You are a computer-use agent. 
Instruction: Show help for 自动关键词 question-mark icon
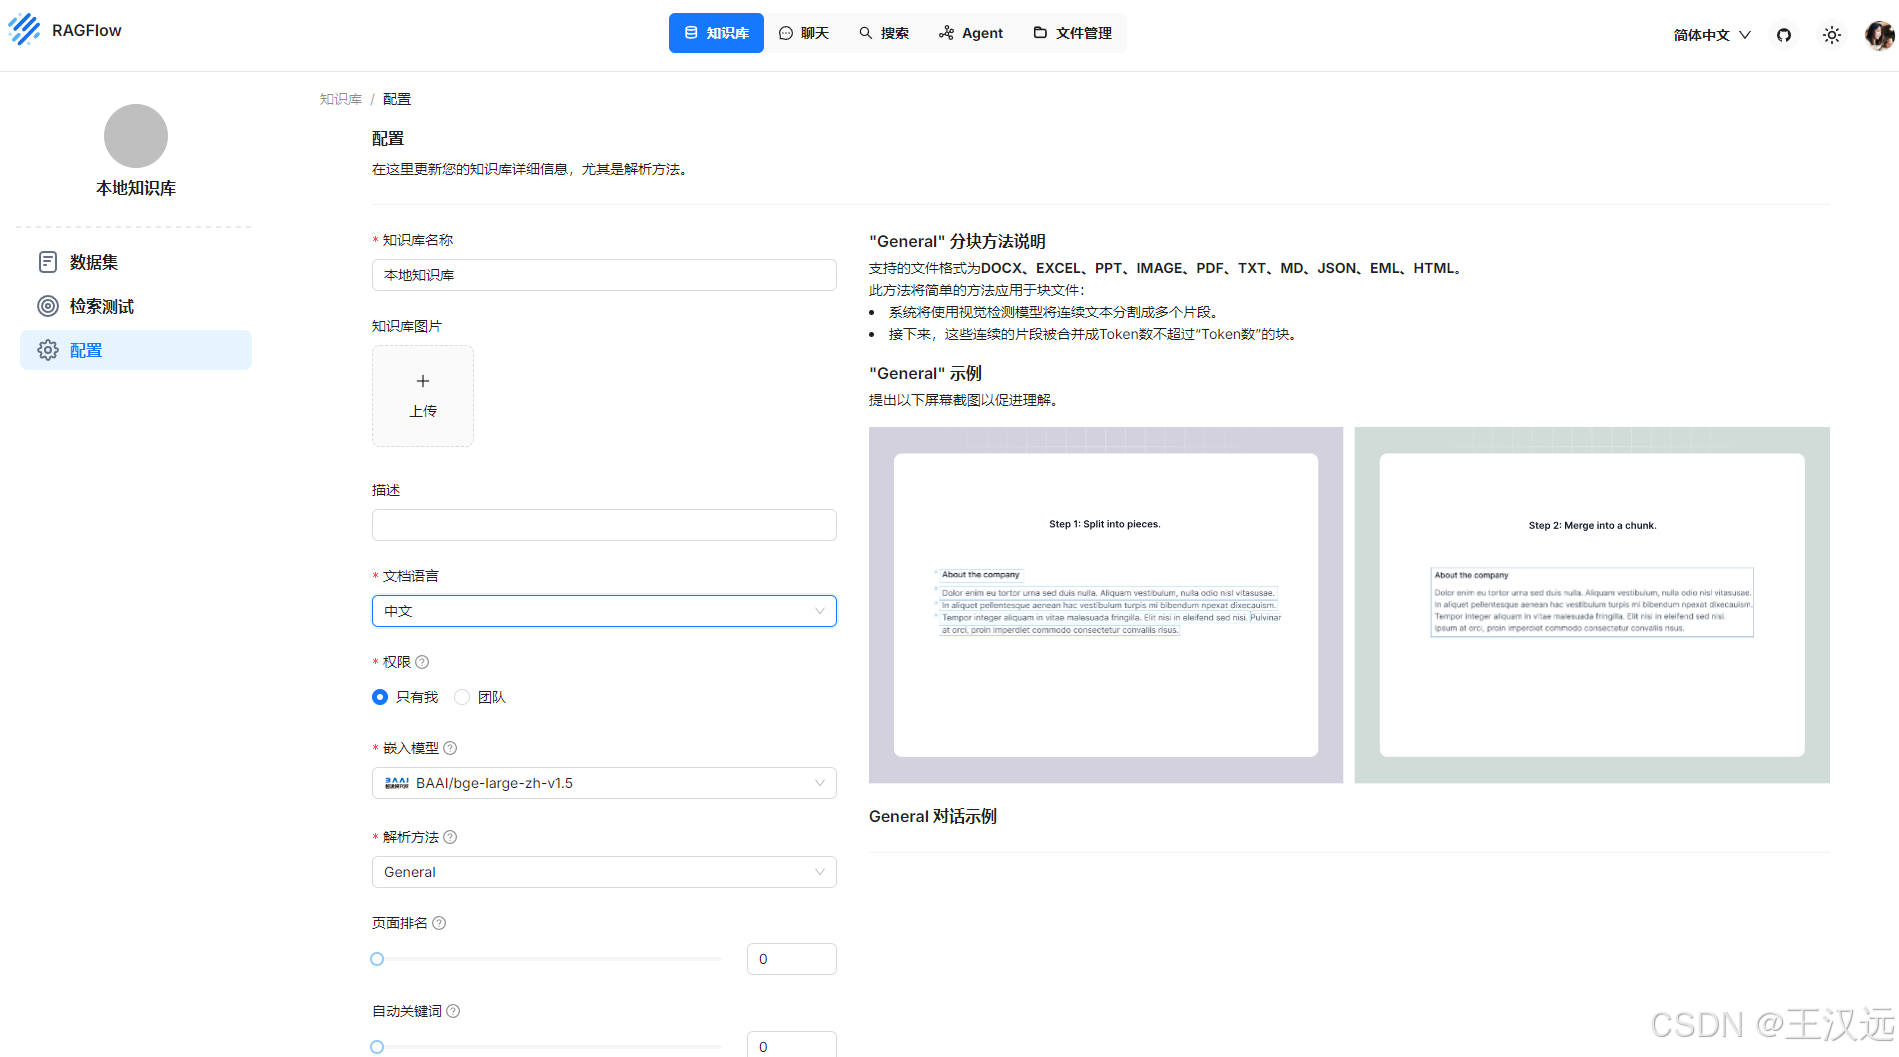pyautogui.click(x=453, y=1011)
